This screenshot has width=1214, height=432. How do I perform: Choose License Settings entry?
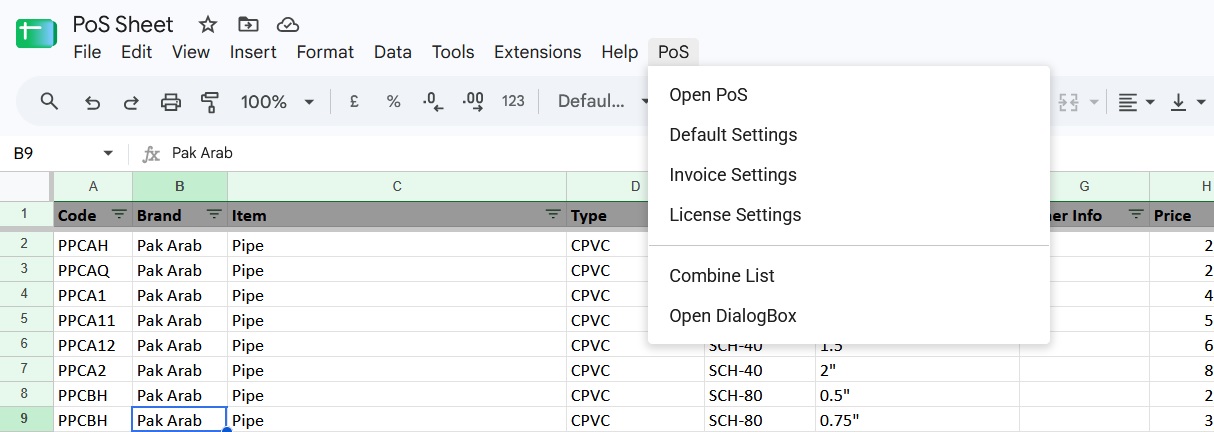pos(849,215)
